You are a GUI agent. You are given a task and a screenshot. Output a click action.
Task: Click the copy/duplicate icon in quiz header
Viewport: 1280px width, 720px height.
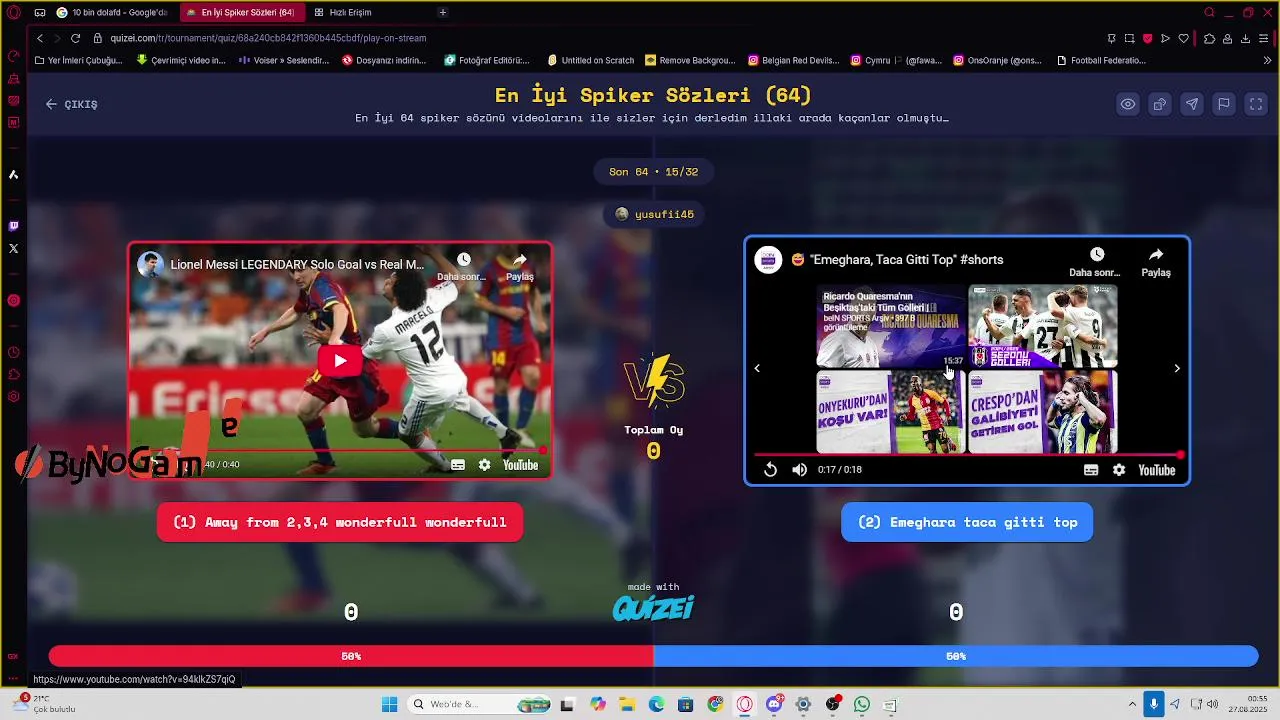tap(1160, 104)
